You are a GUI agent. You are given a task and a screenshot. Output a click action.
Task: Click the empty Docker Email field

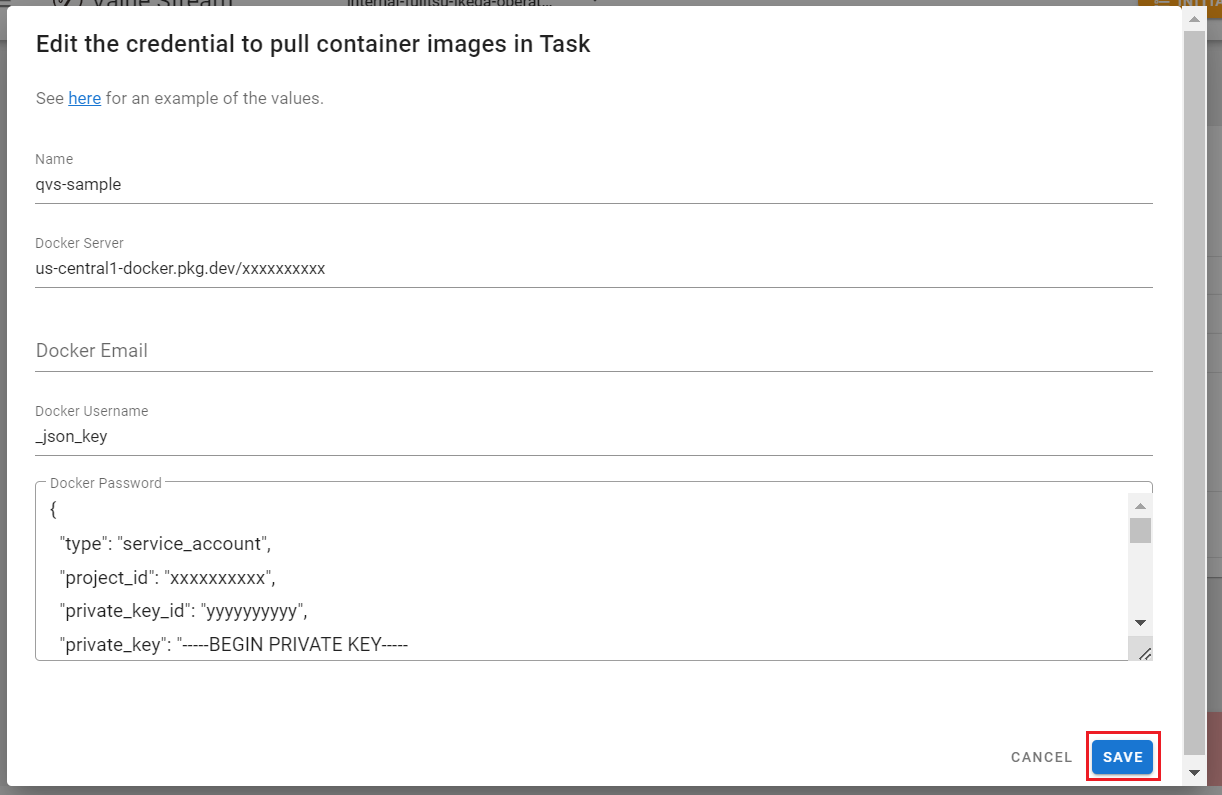coord(593,351)
